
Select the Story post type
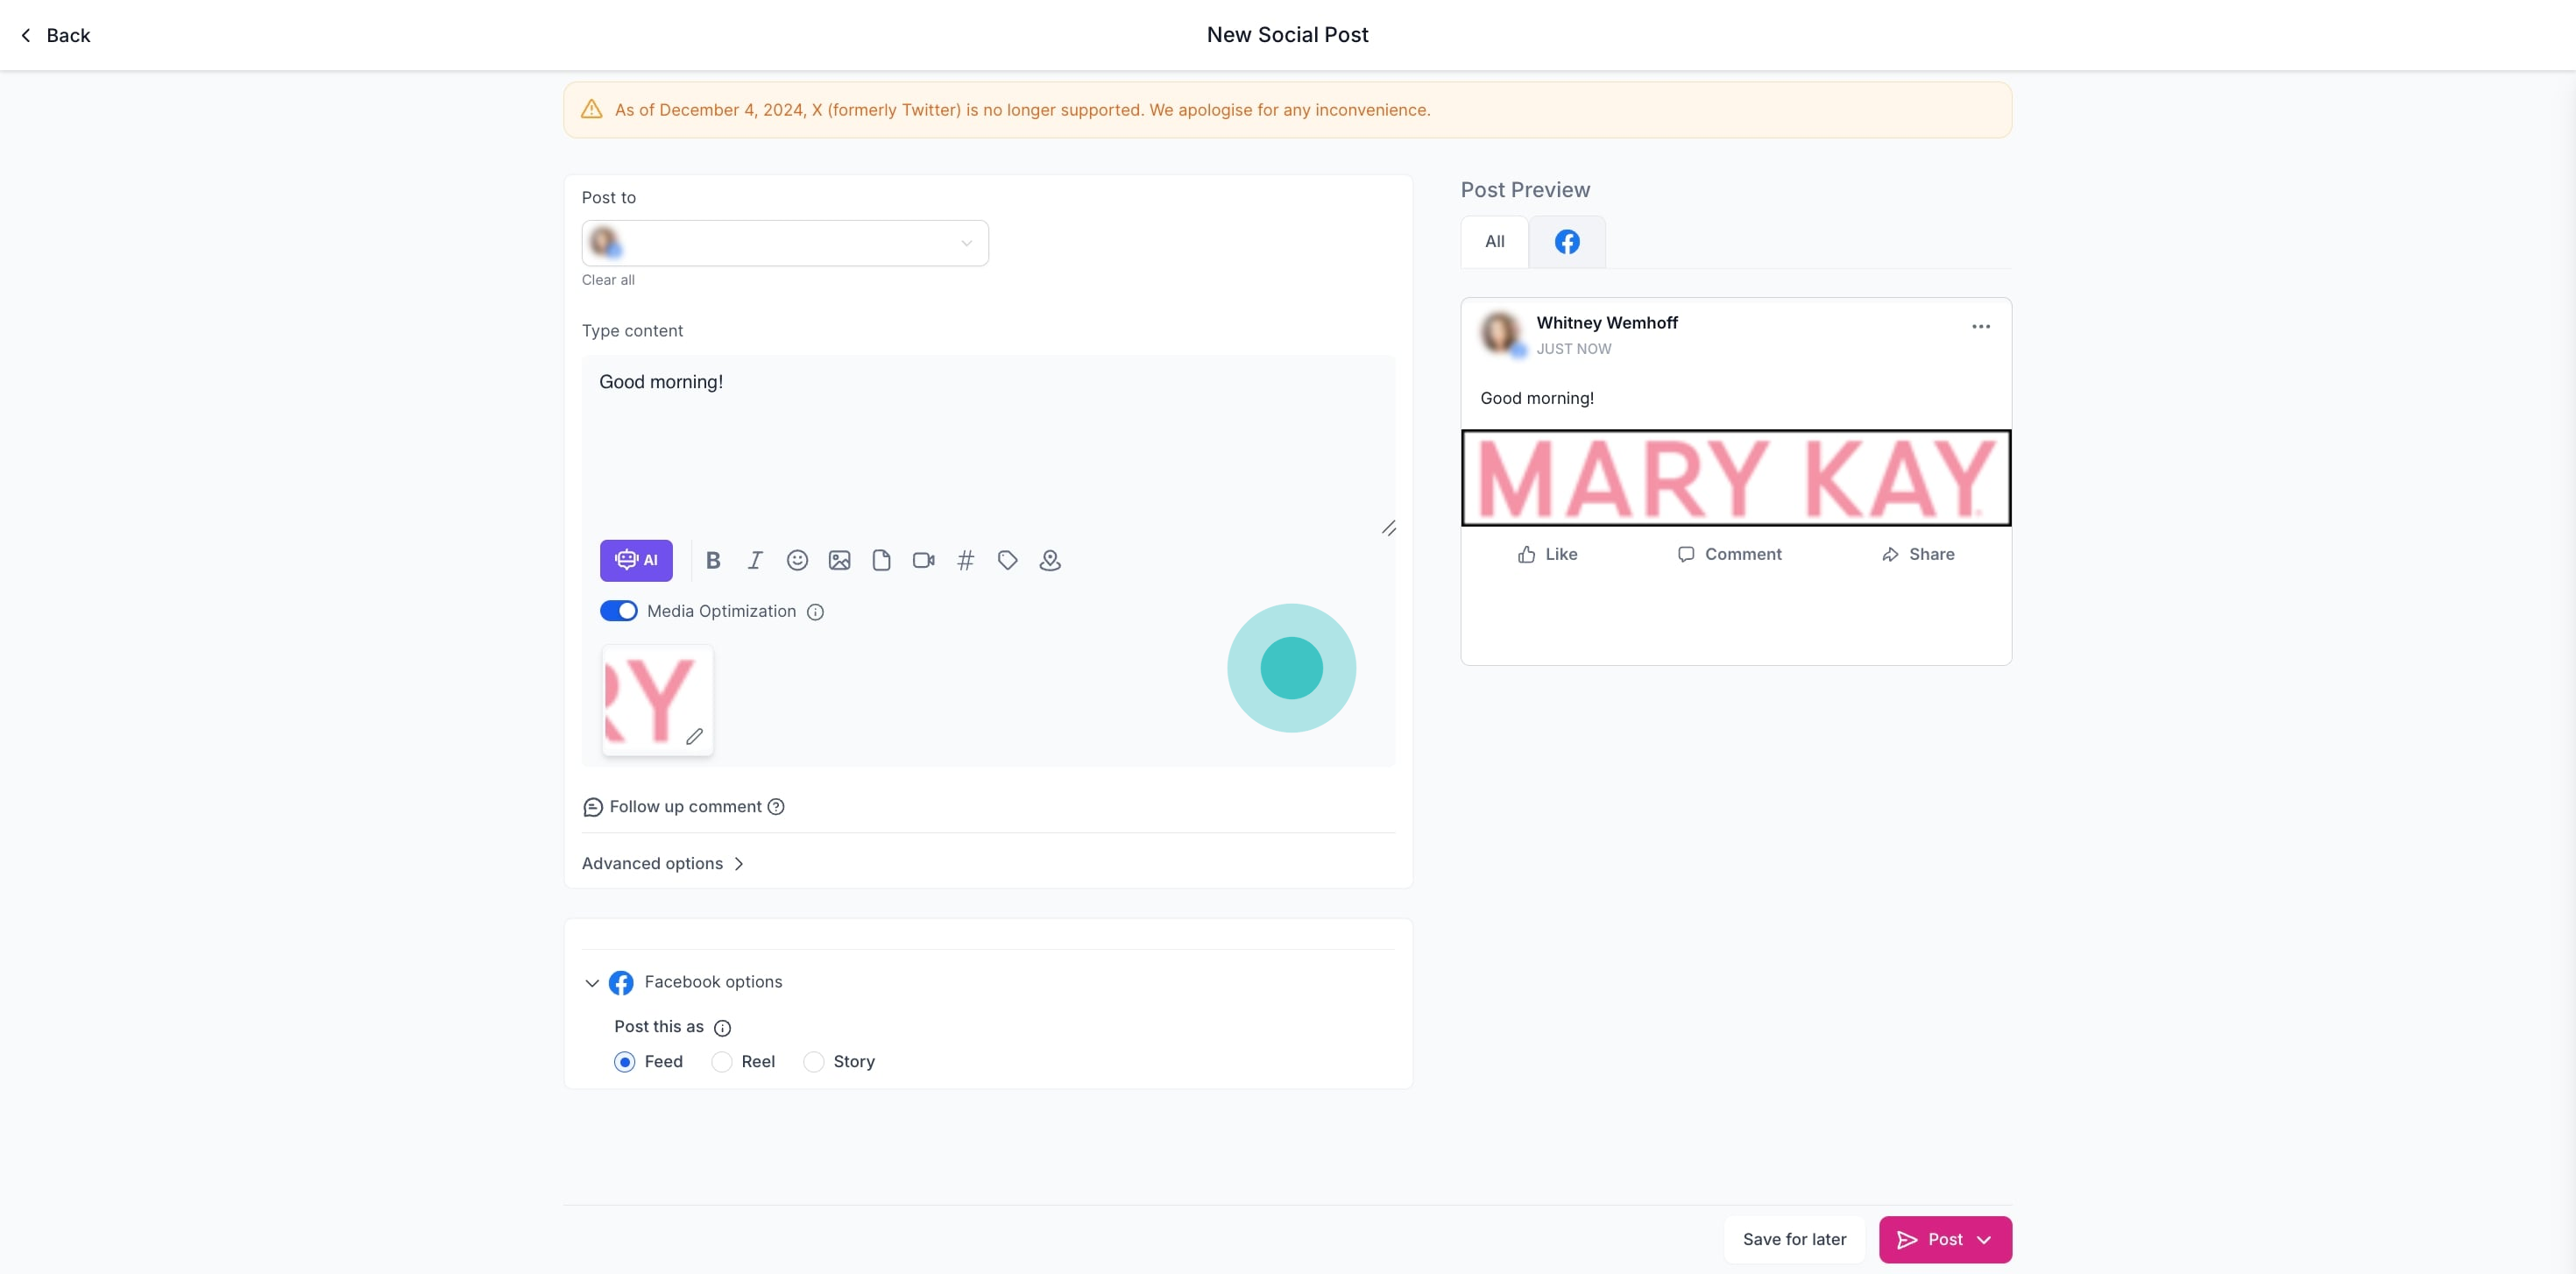point(814,1062)
